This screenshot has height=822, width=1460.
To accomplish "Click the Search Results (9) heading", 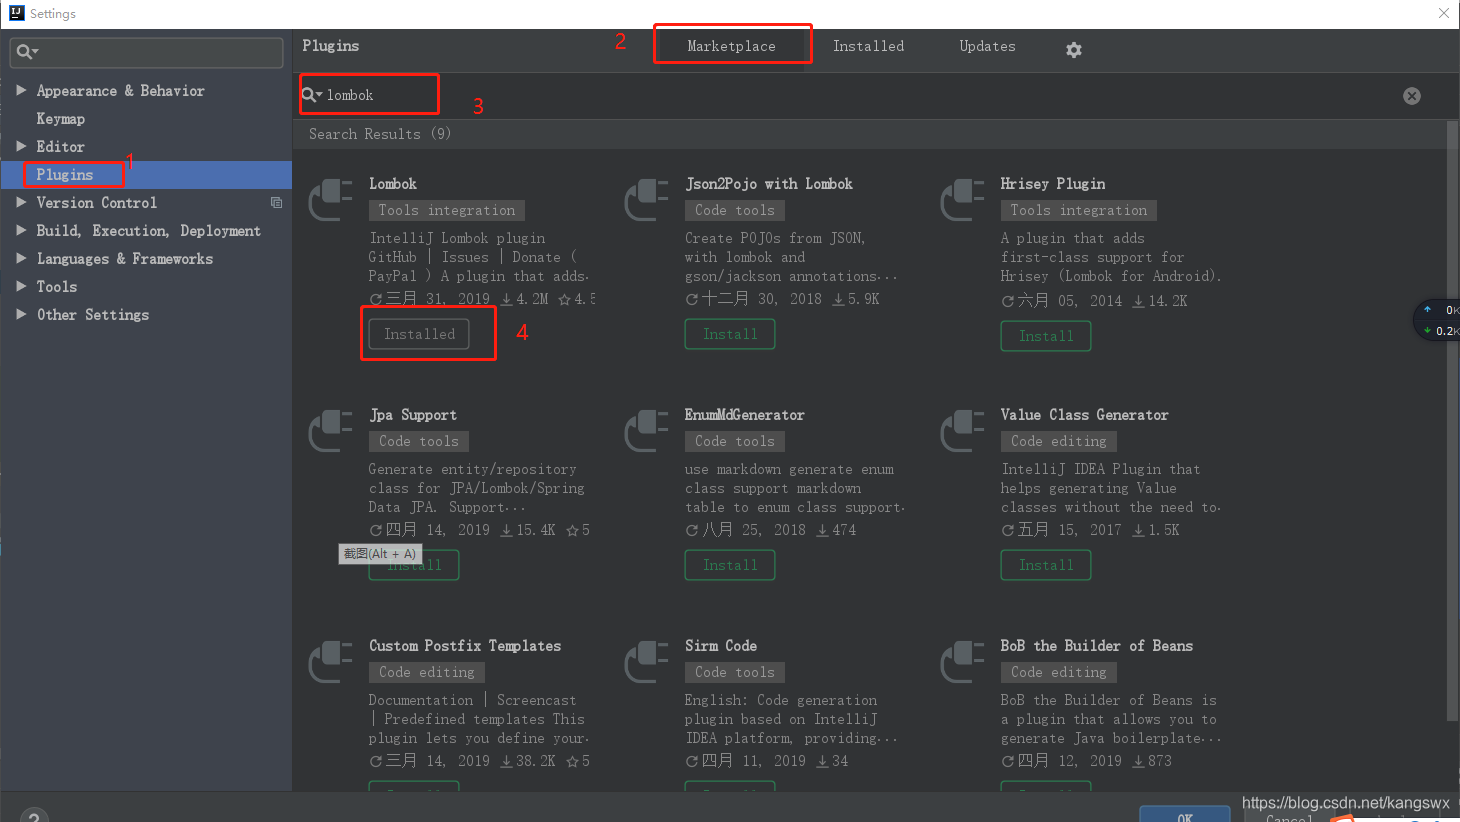I will [380, 134].
